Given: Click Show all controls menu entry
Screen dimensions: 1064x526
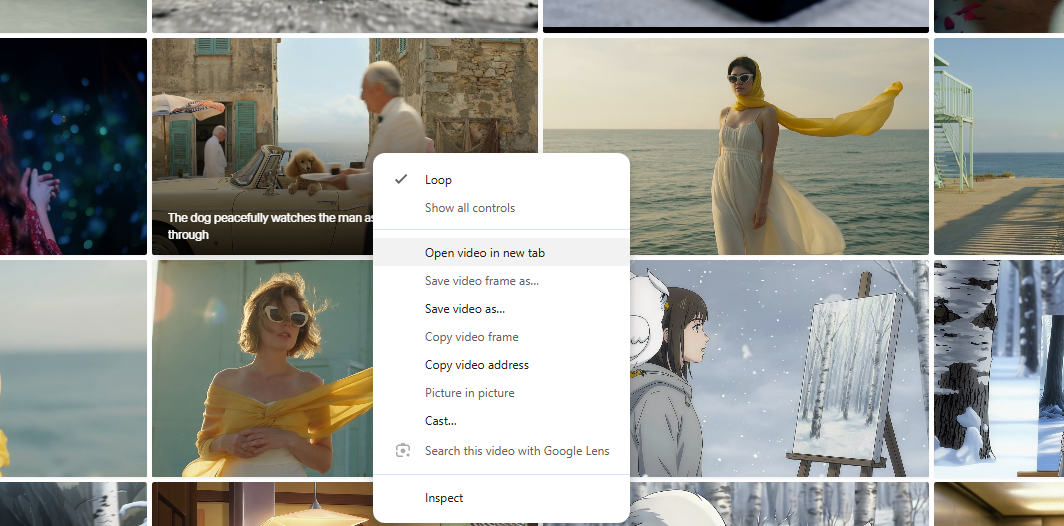Looking at the screenshot, I should 501,208.
